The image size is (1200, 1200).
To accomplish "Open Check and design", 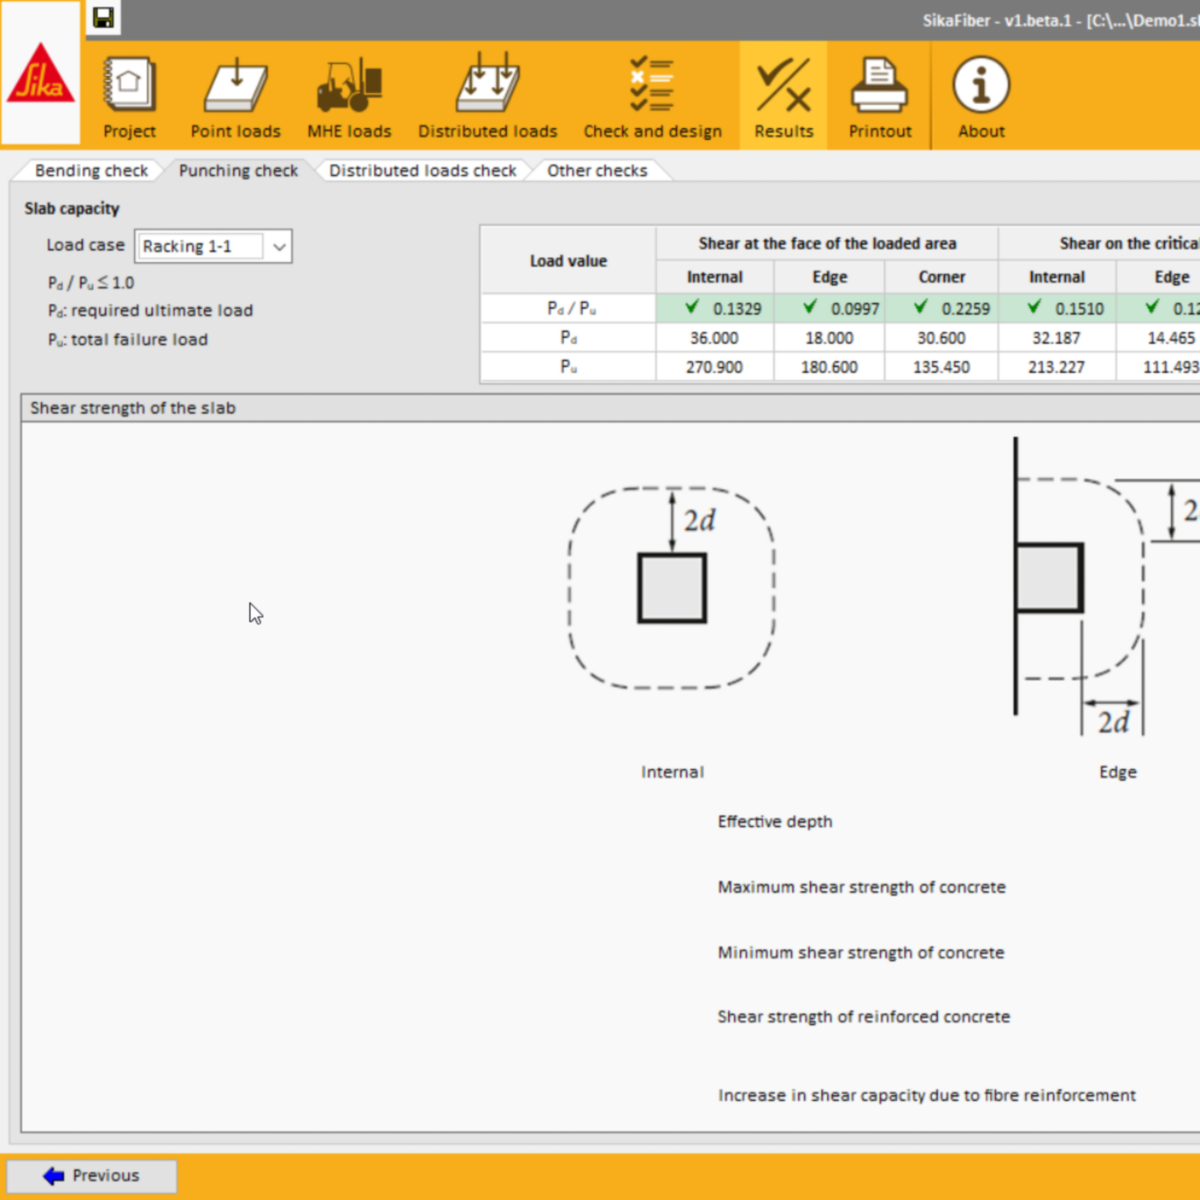I will click(x=652, y=95).
